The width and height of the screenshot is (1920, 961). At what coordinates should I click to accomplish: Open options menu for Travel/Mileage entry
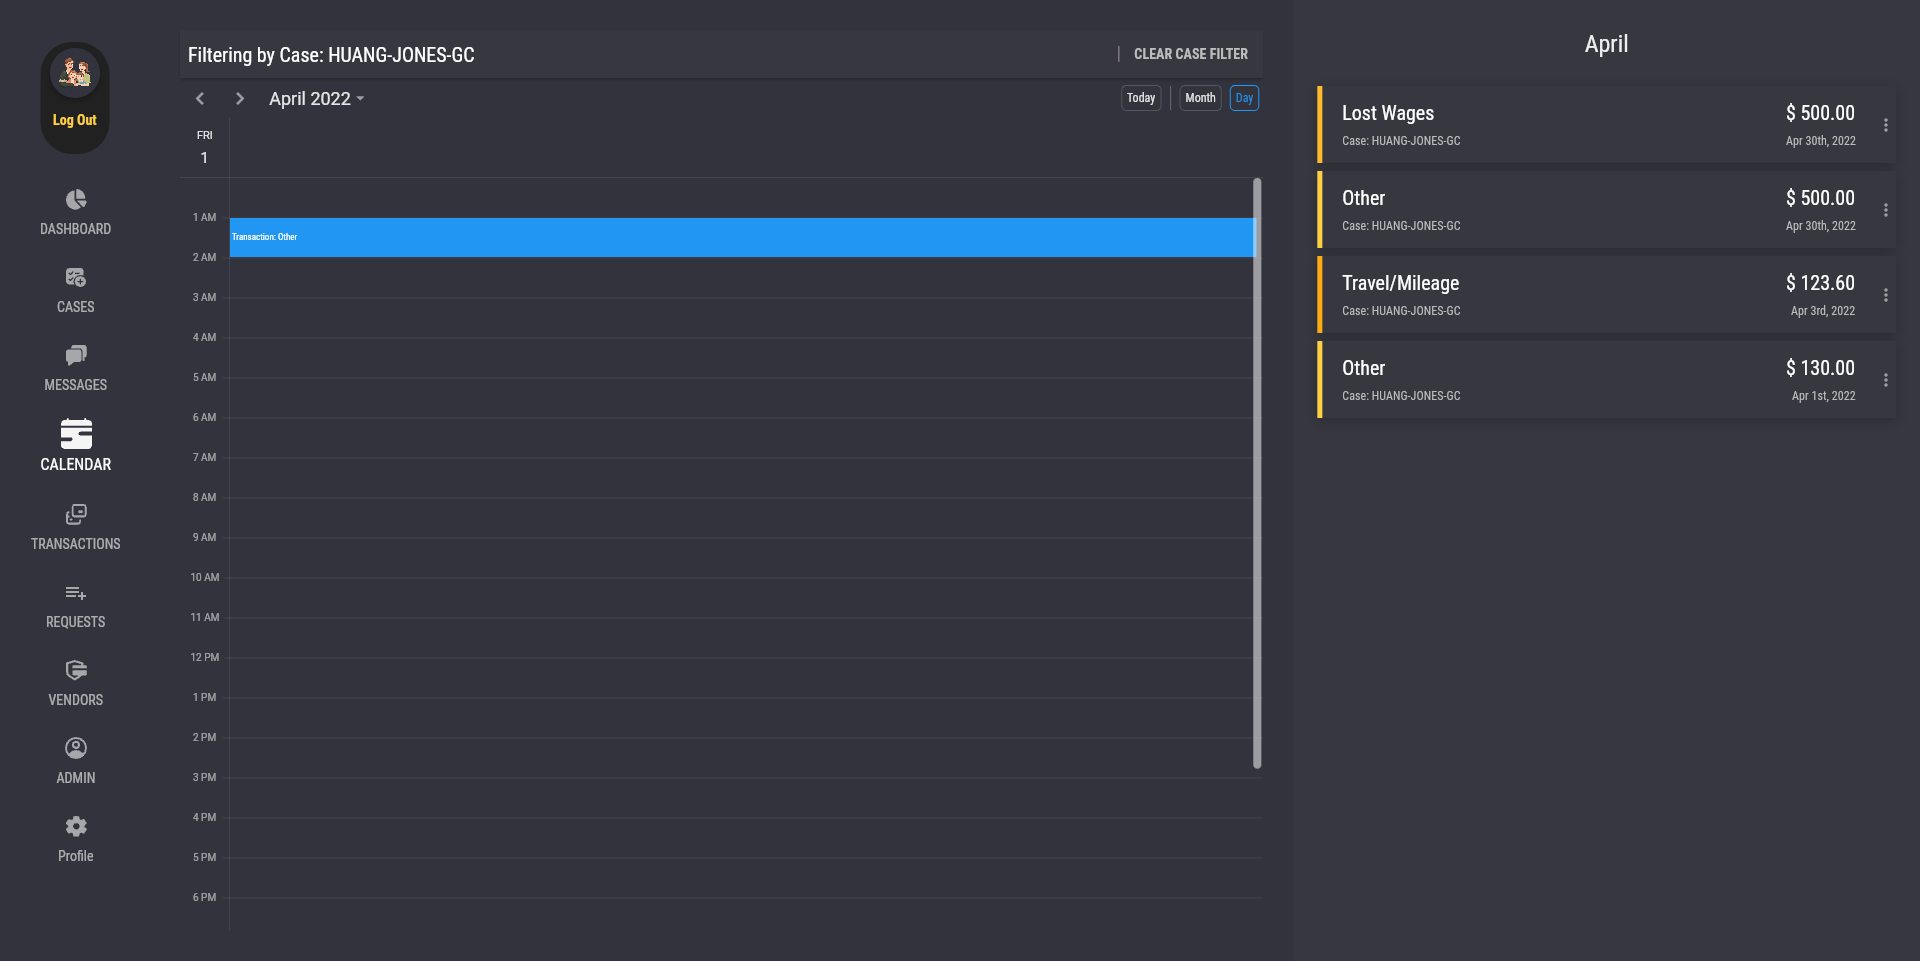[x=1886, y=296]
